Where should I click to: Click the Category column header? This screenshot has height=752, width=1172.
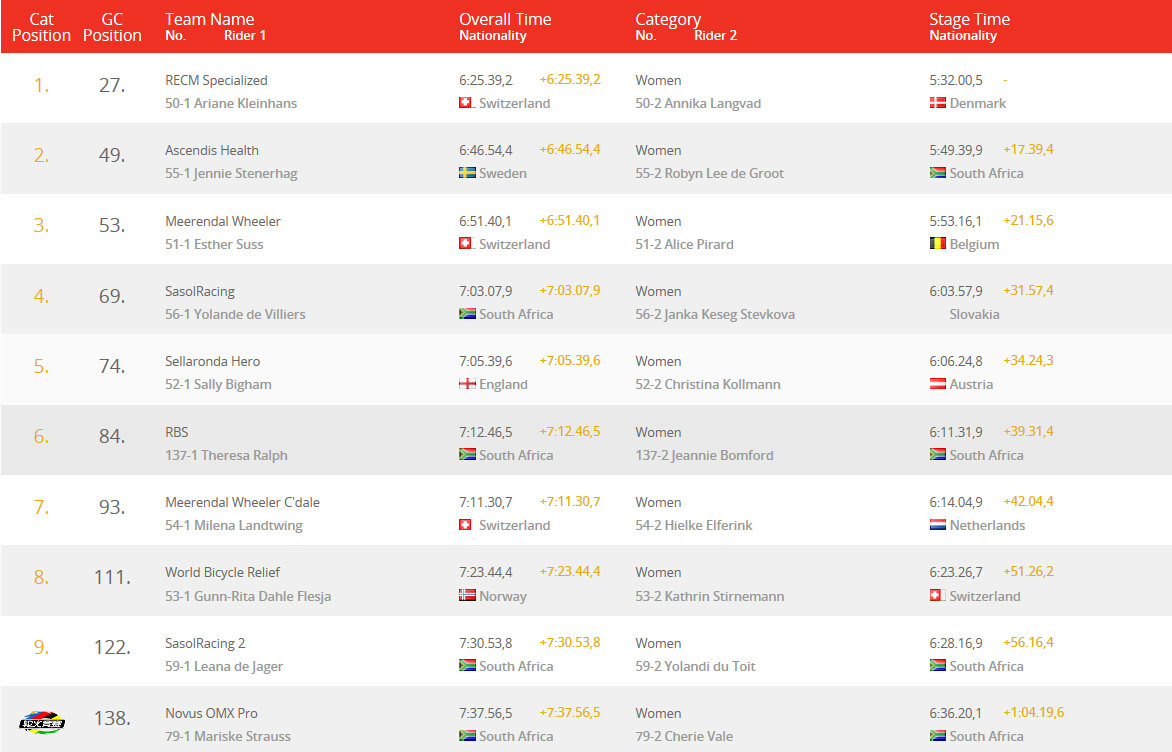tap(668, 19)
